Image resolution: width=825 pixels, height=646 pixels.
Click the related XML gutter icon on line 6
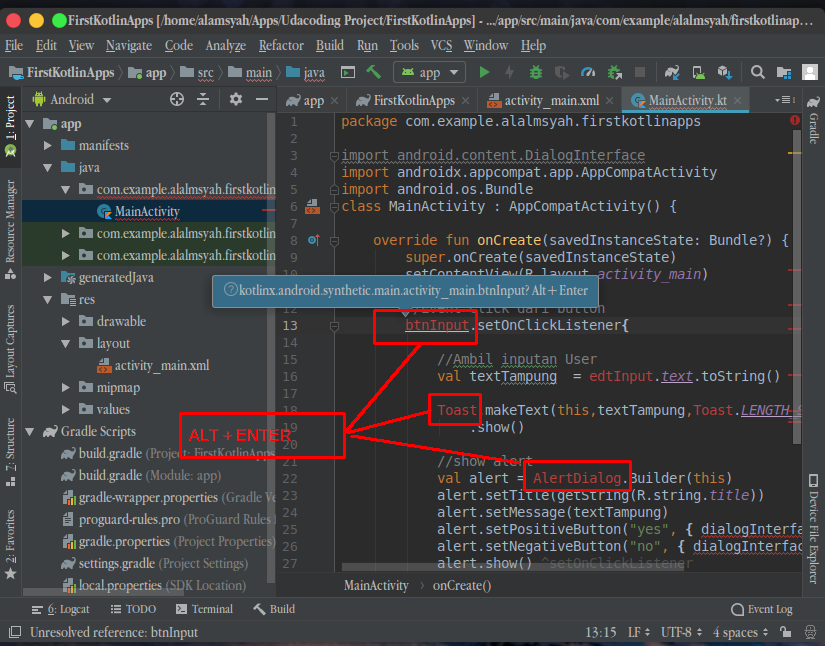[313, 206]
